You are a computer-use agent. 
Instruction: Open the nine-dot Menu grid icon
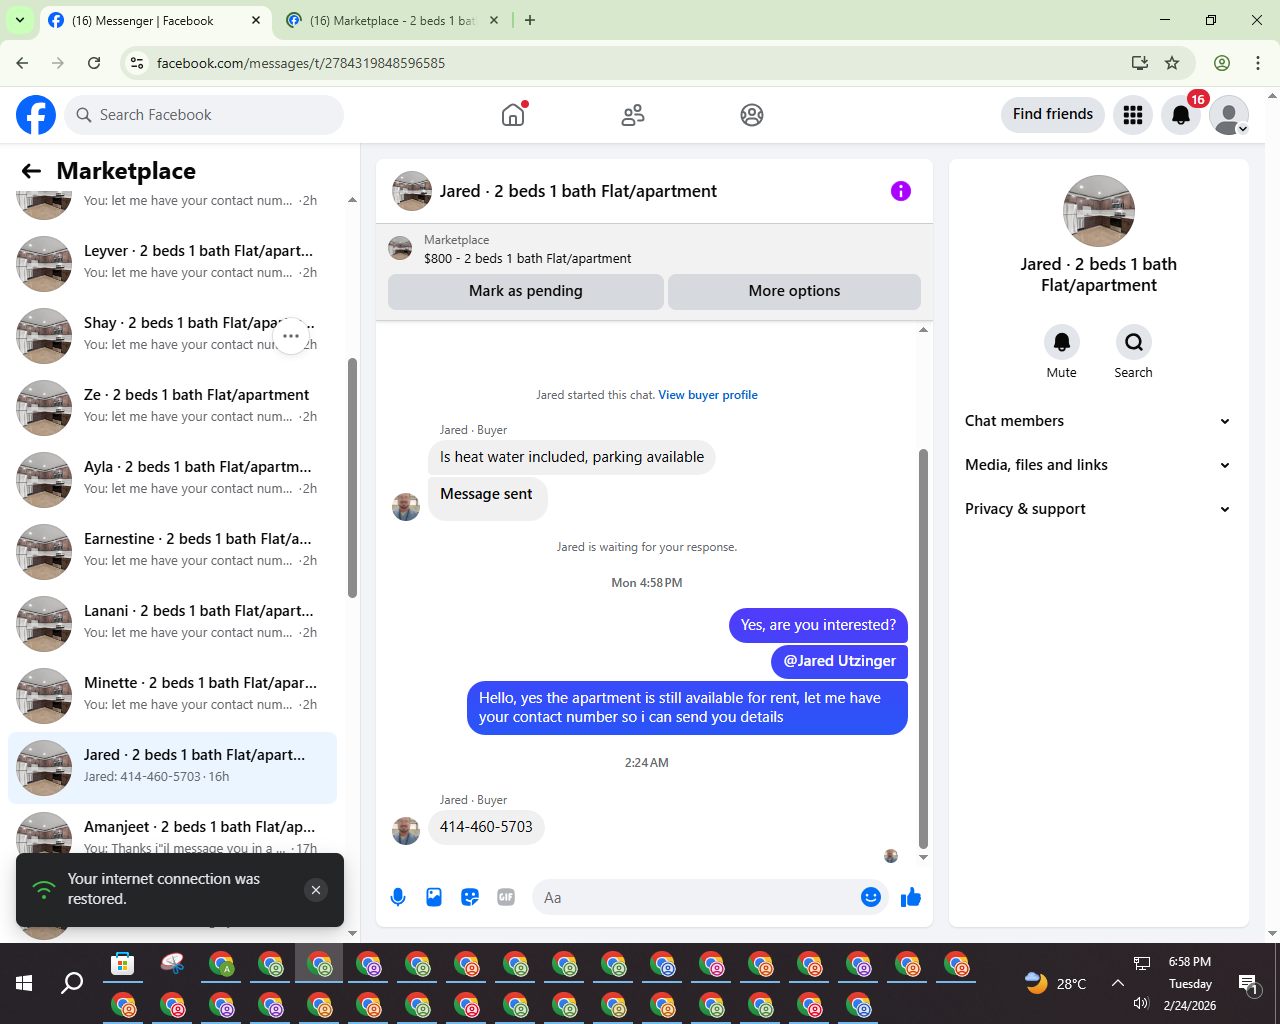(x=1133, y=115)
